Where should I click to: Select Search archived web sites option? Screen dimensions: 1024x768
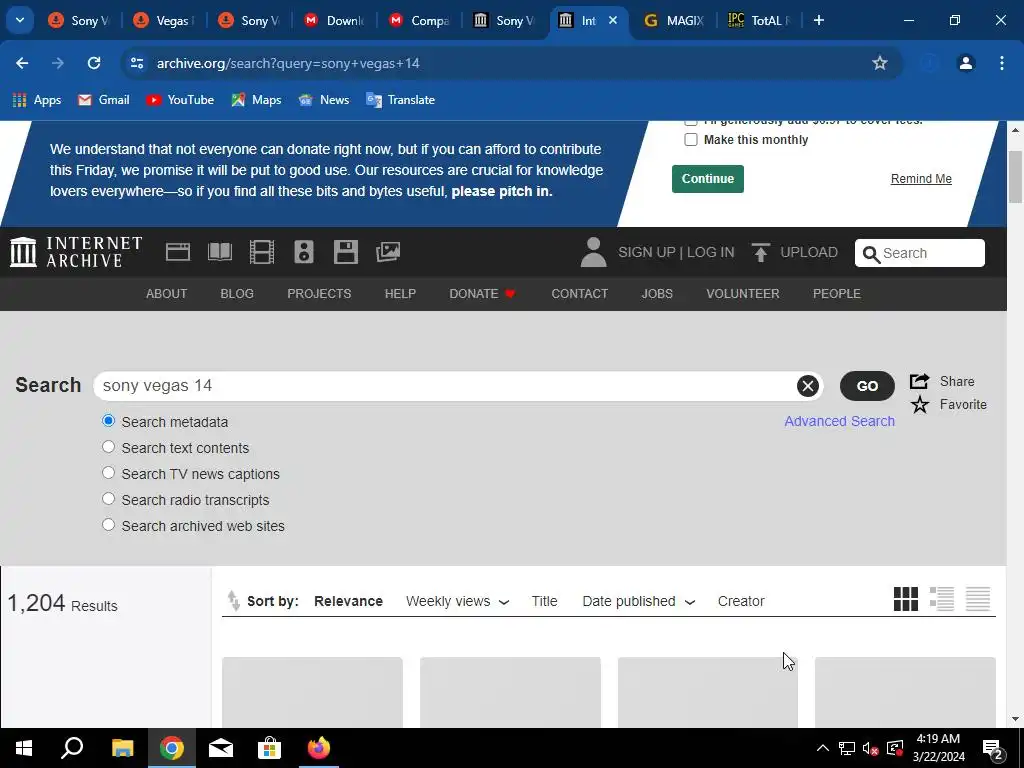pyautogui.click(x=108, y=525)
